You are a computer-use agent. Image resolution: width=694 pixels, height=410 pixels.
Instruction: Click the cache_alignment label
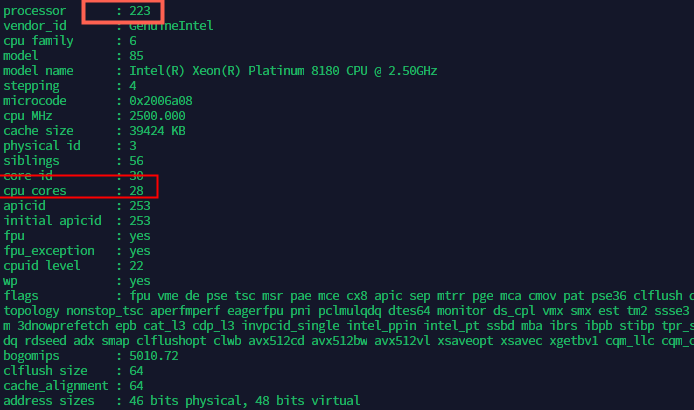pyautogui.click(x=56, y=386)
